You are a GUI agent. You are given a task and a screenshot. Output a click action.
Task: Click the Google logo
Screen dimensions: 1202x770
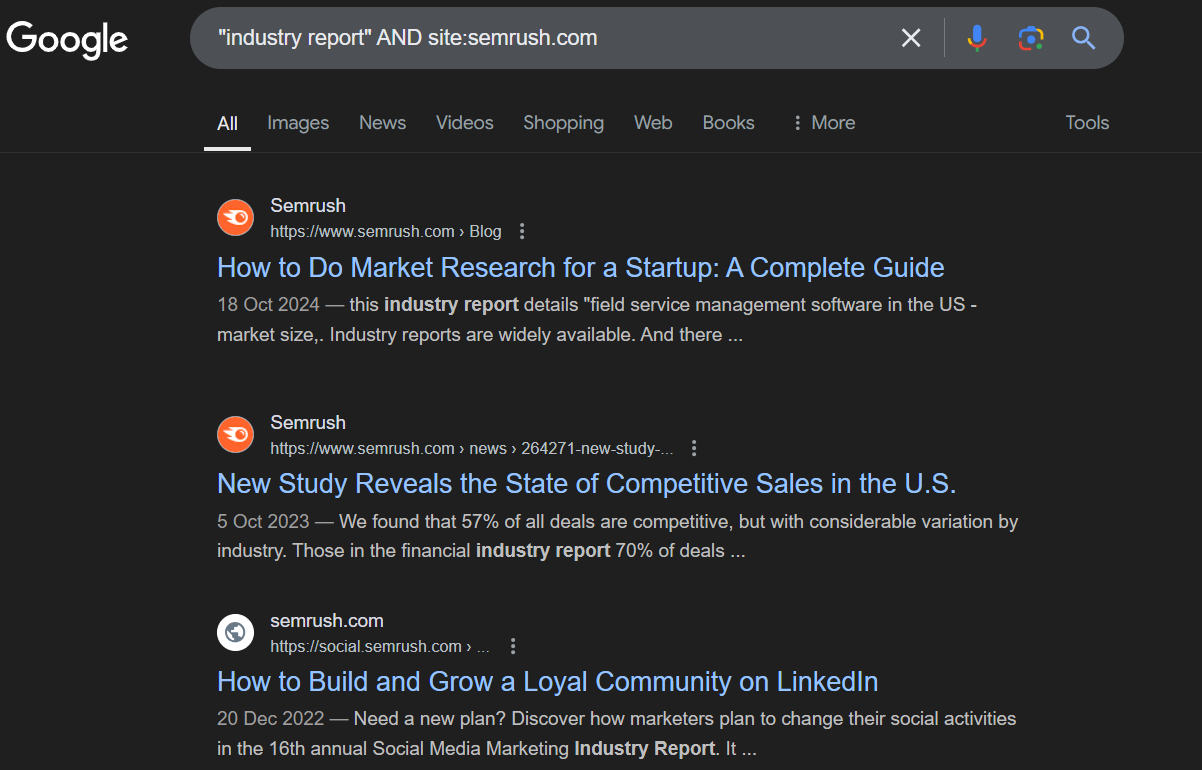(x=67, y=39)
